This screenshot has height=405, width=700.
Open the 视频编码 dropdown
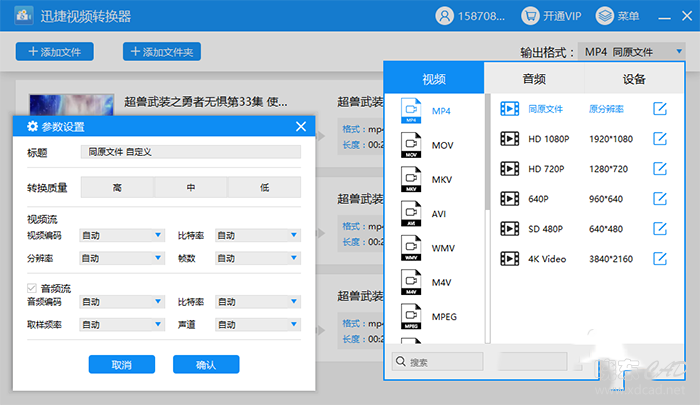122,235
